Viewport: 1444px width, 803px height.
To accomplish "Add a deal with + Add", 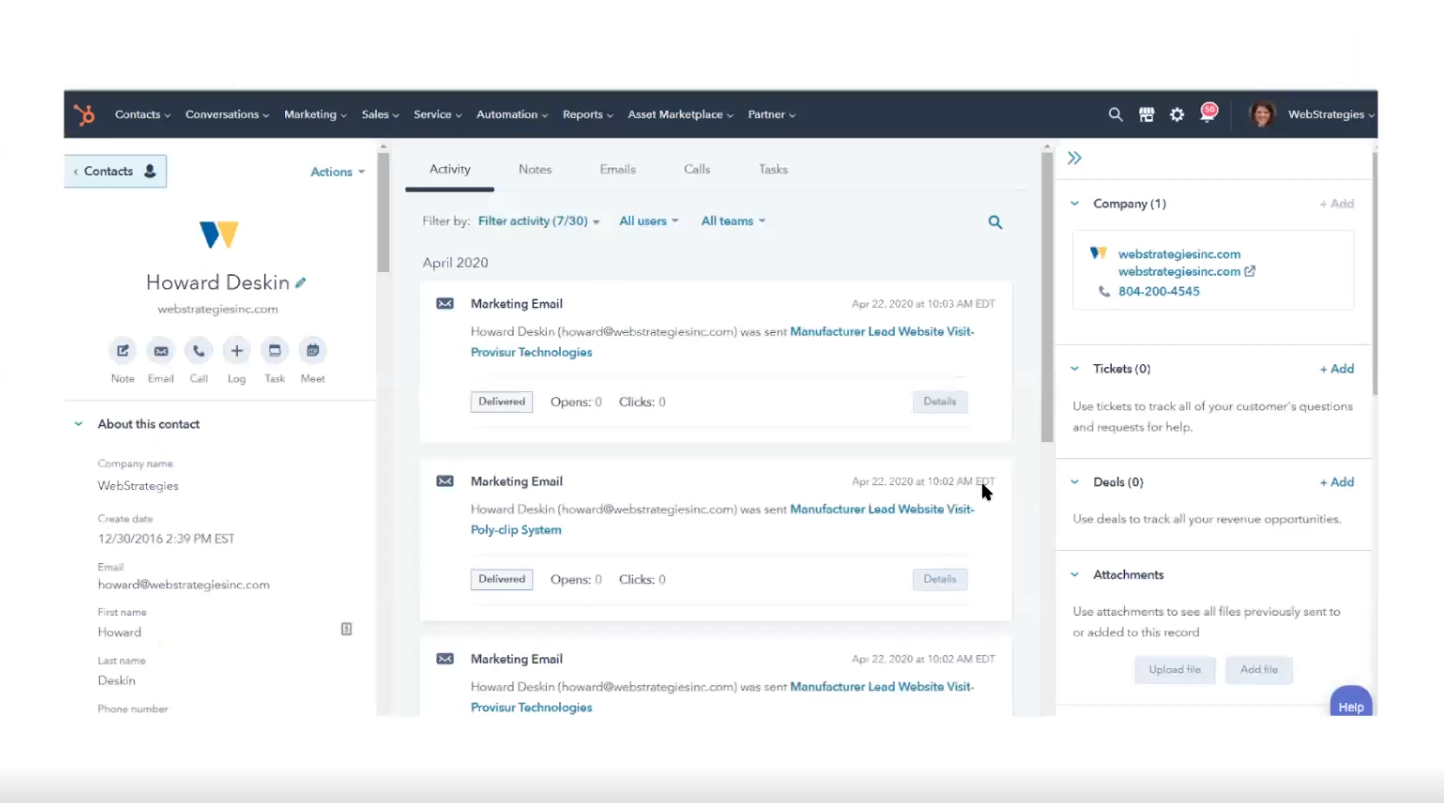I will coord(1337,482).
